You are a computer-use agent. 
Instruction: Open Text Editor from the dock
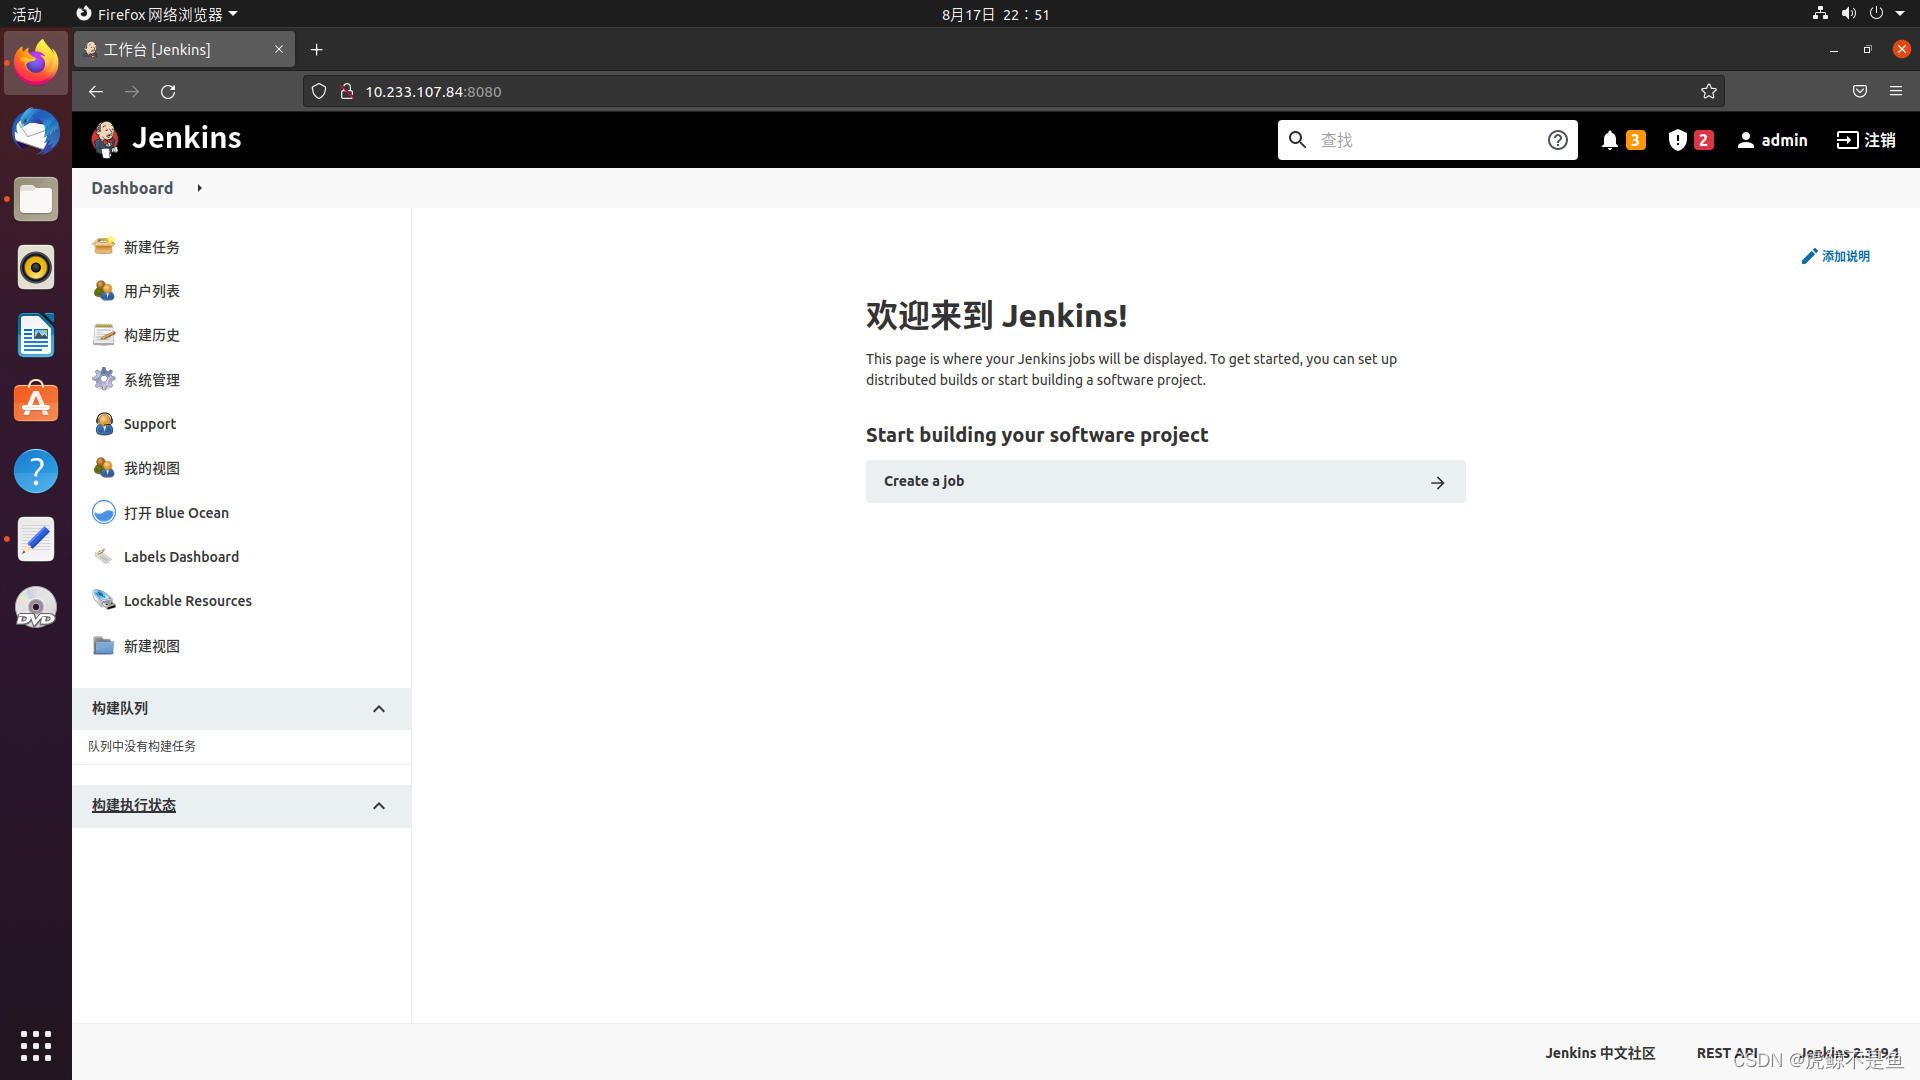click(36, 539)
